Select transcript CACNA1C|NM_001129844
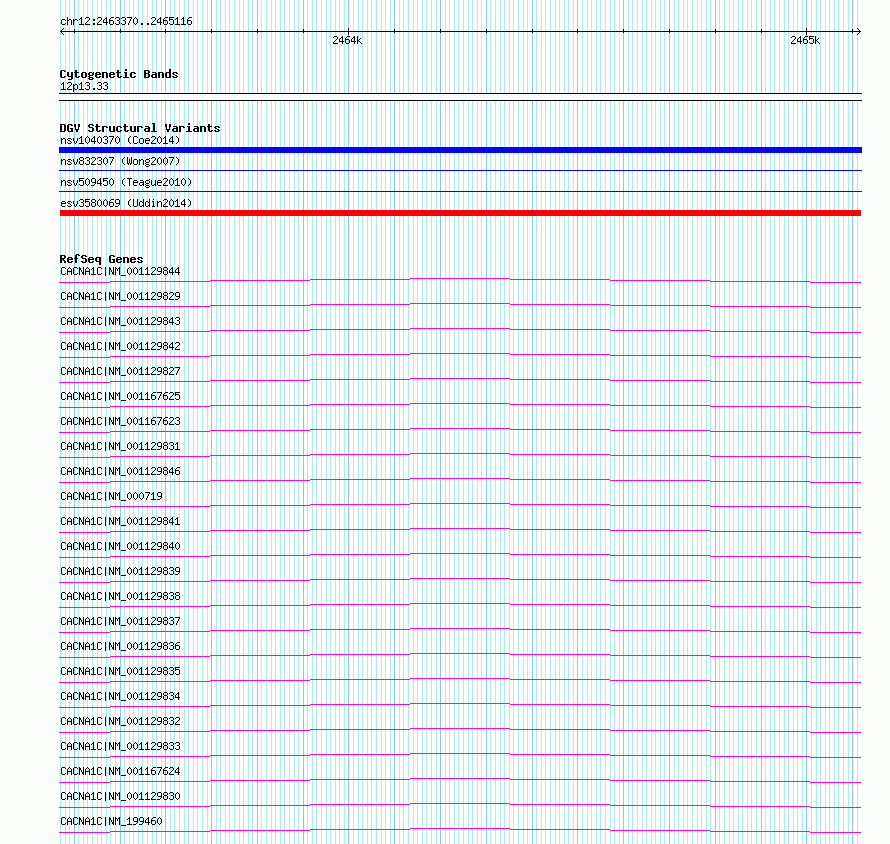The image size is (890, 844). tap(120, 271)
